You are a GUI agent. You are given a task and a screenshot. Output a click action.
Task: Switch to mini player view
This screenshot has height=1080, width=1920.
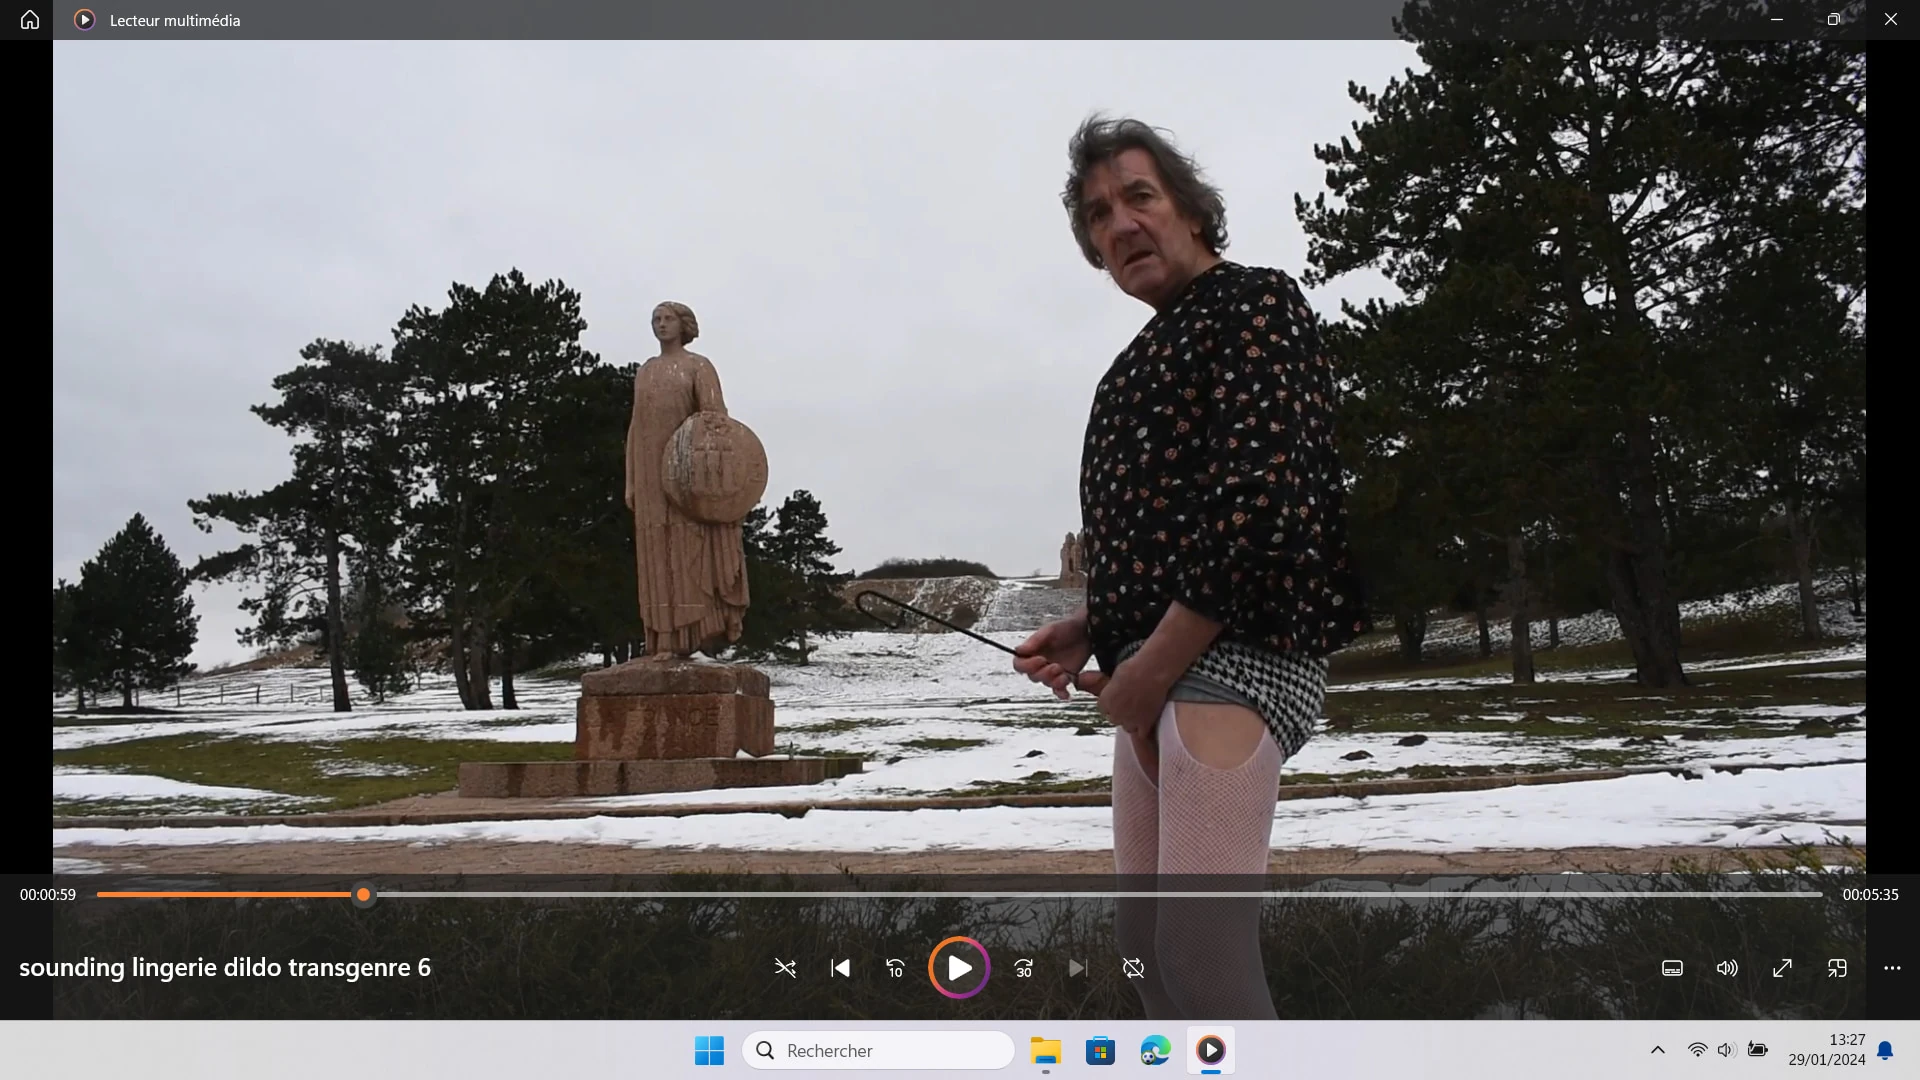pos(1837,968)
